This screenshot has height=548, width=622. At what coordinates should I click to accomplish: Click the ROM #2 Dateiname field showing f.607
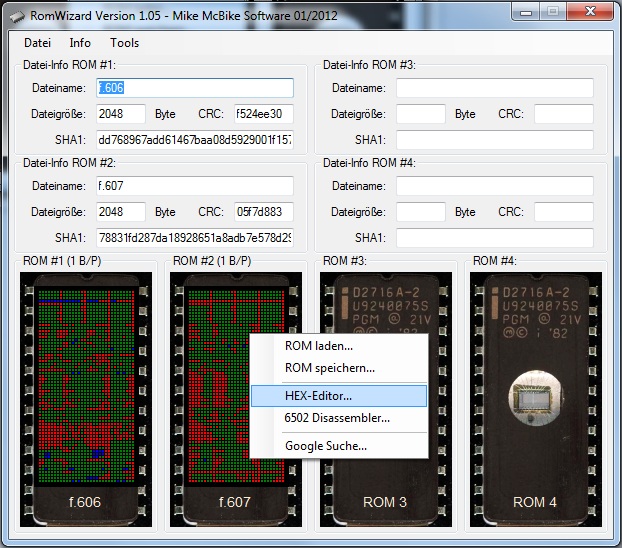(195, 186)
